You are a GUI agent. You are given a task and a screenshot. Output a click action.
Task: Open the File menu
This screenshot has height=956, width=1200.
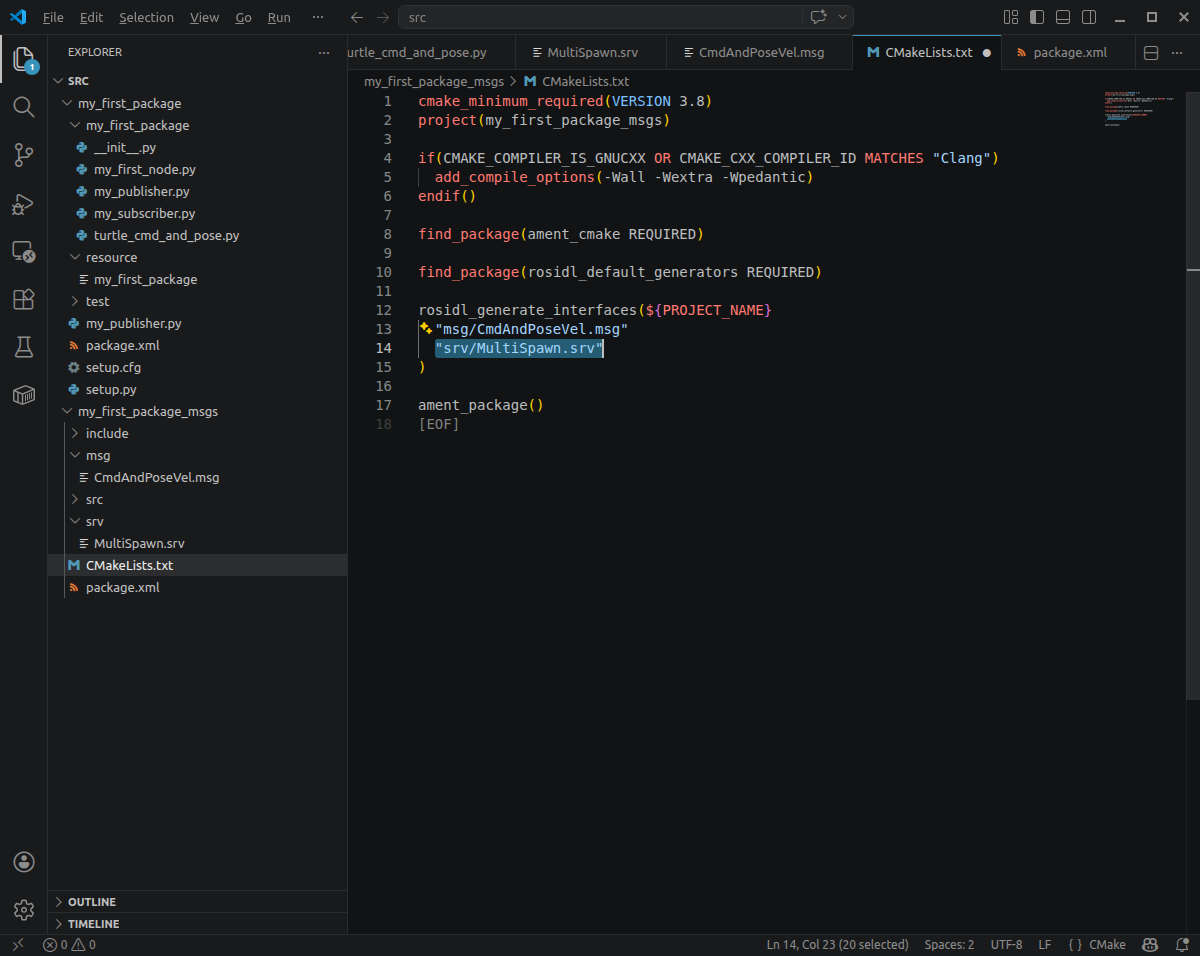(x=53, y=17)
